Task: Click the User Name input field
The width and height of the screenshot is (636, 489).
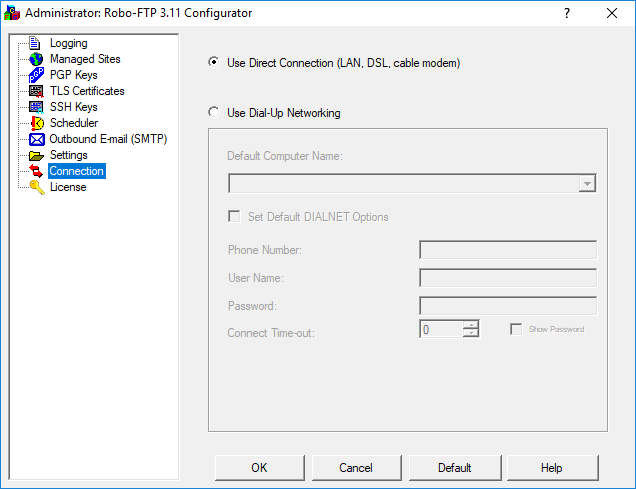Action: [x=508, y=278]
